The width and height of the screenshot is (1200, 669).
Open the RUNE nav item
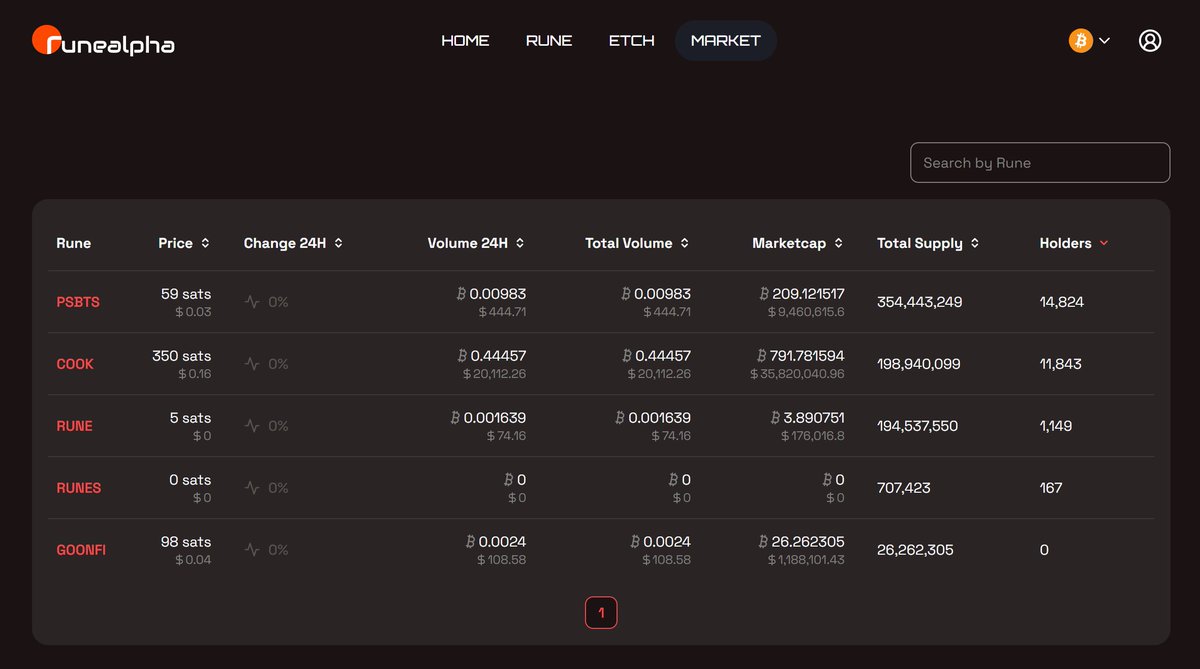[549, 41]
